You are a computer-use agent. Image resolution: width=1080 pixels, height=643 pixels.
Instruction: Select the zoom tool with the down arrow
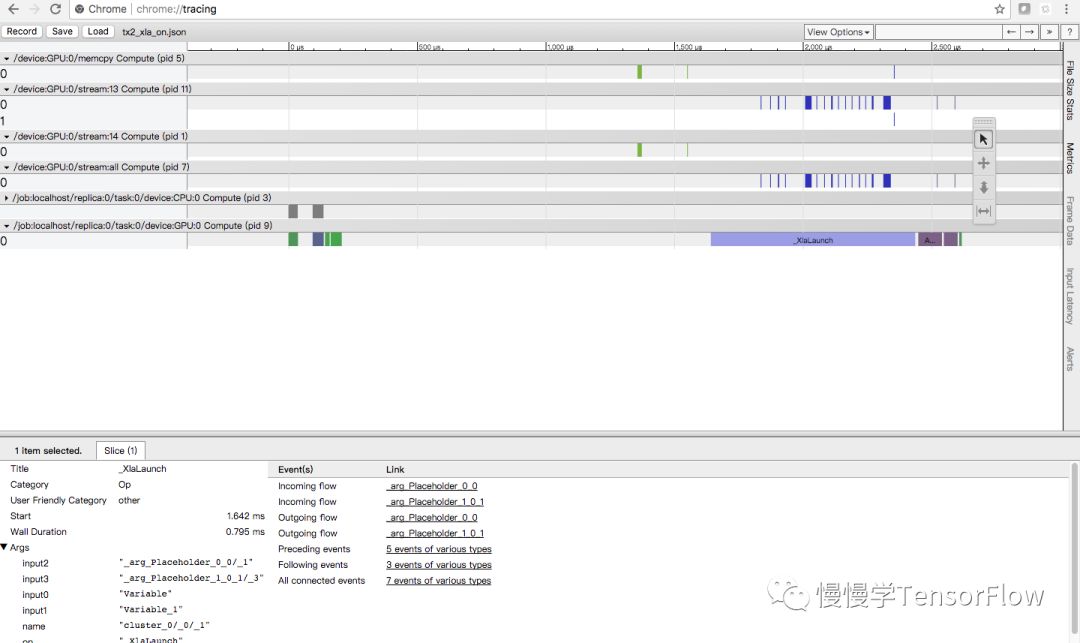[x=984, y=187]
